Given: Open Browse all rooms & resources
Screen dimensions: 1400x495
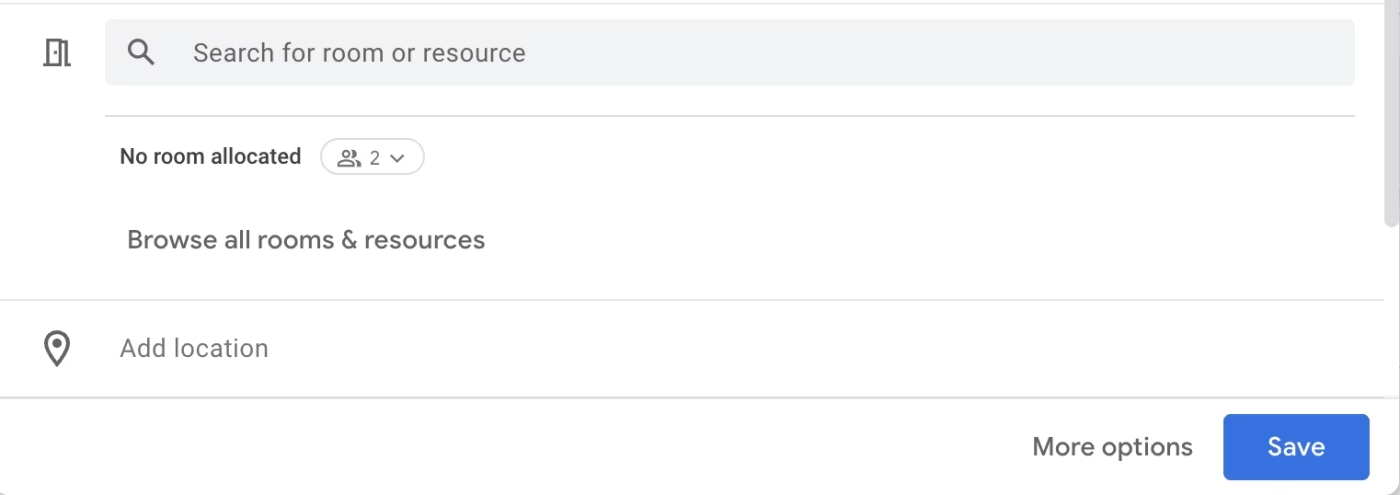Looking at the screenshot, I should point(306,240).
